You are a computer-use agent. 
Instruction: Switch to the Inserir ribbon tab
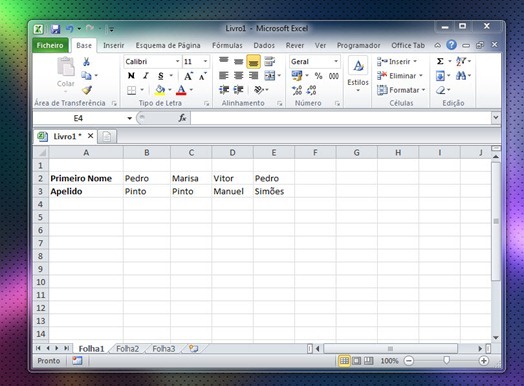(x=114, y=45)
